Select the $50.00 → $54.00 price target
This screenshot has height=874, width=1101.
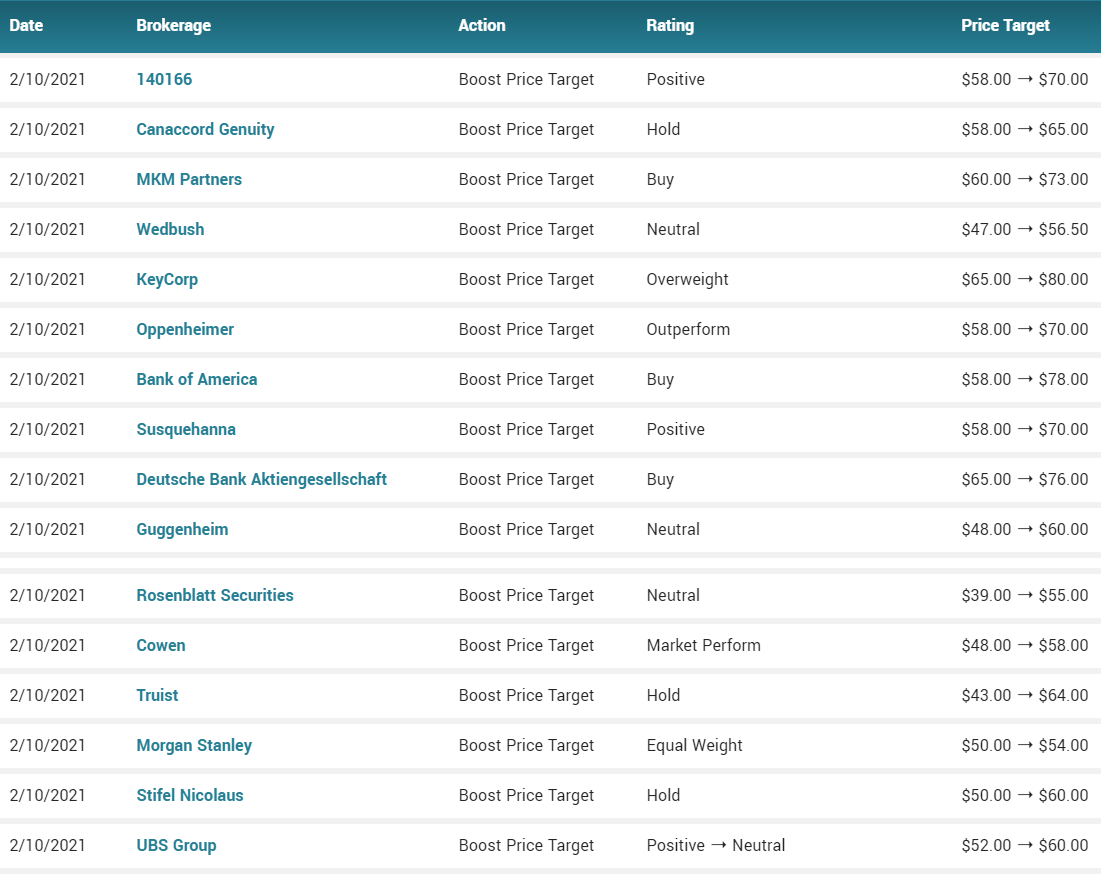tap(1024, 746)
